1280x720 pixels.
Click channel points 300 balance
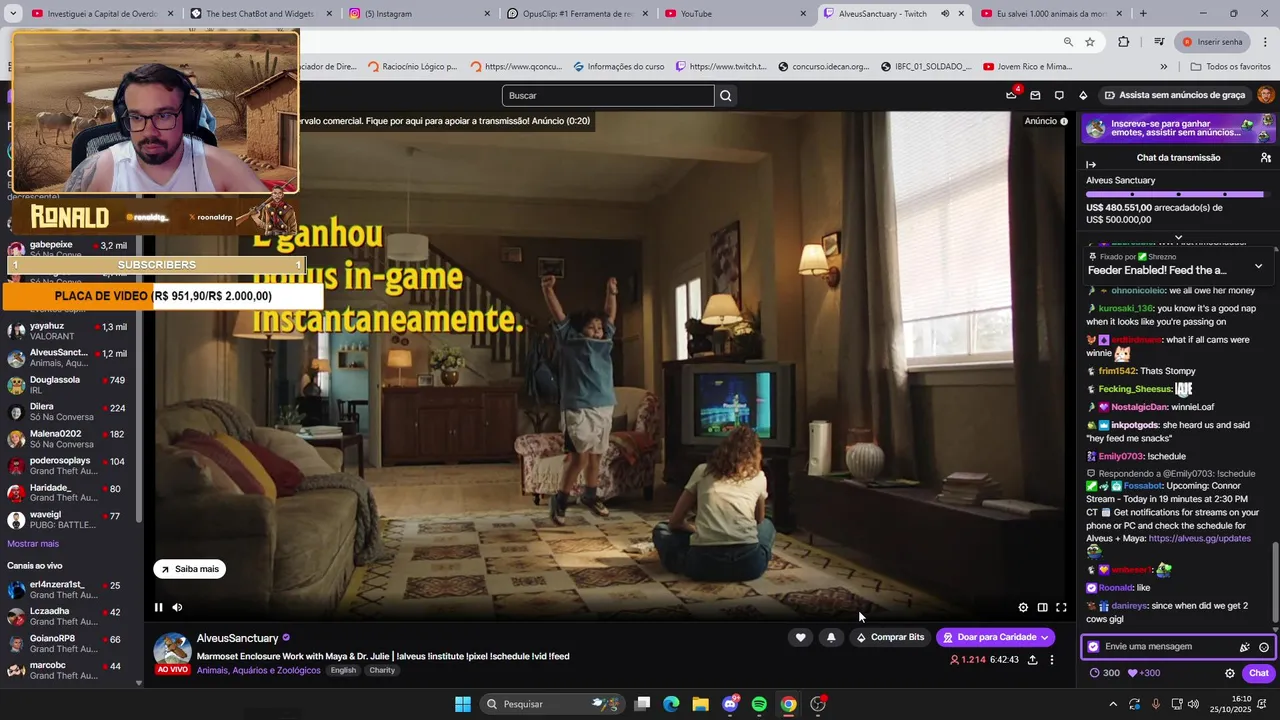(1105, 673)
